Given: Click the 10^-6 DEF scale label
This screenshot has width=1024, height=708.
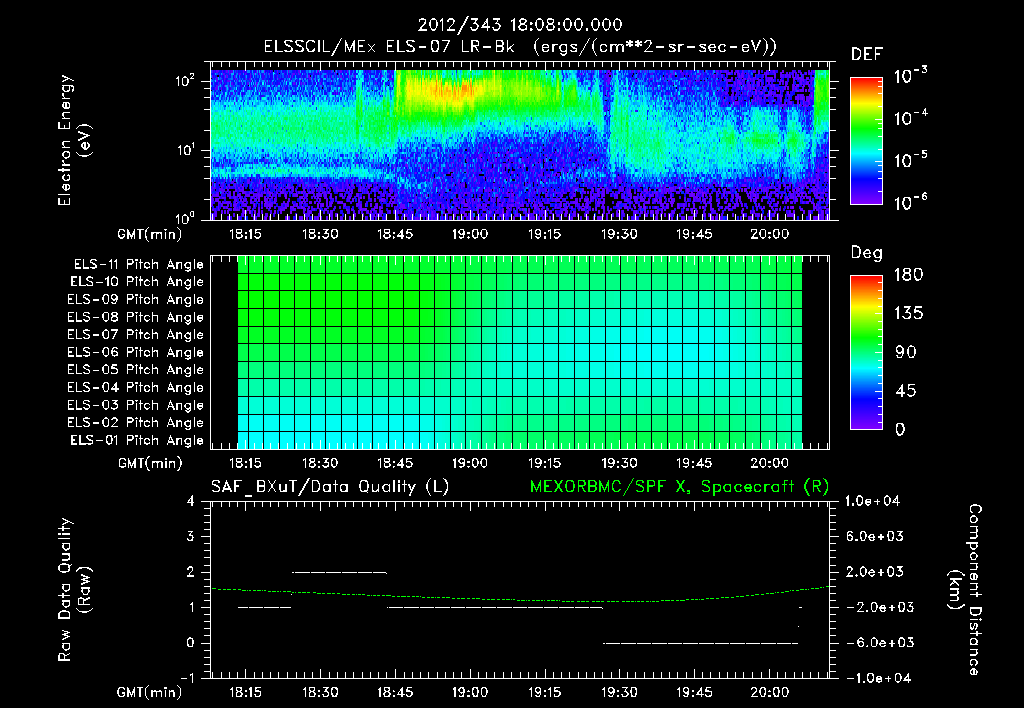Looking at the screenshot, I should (910, 202).
